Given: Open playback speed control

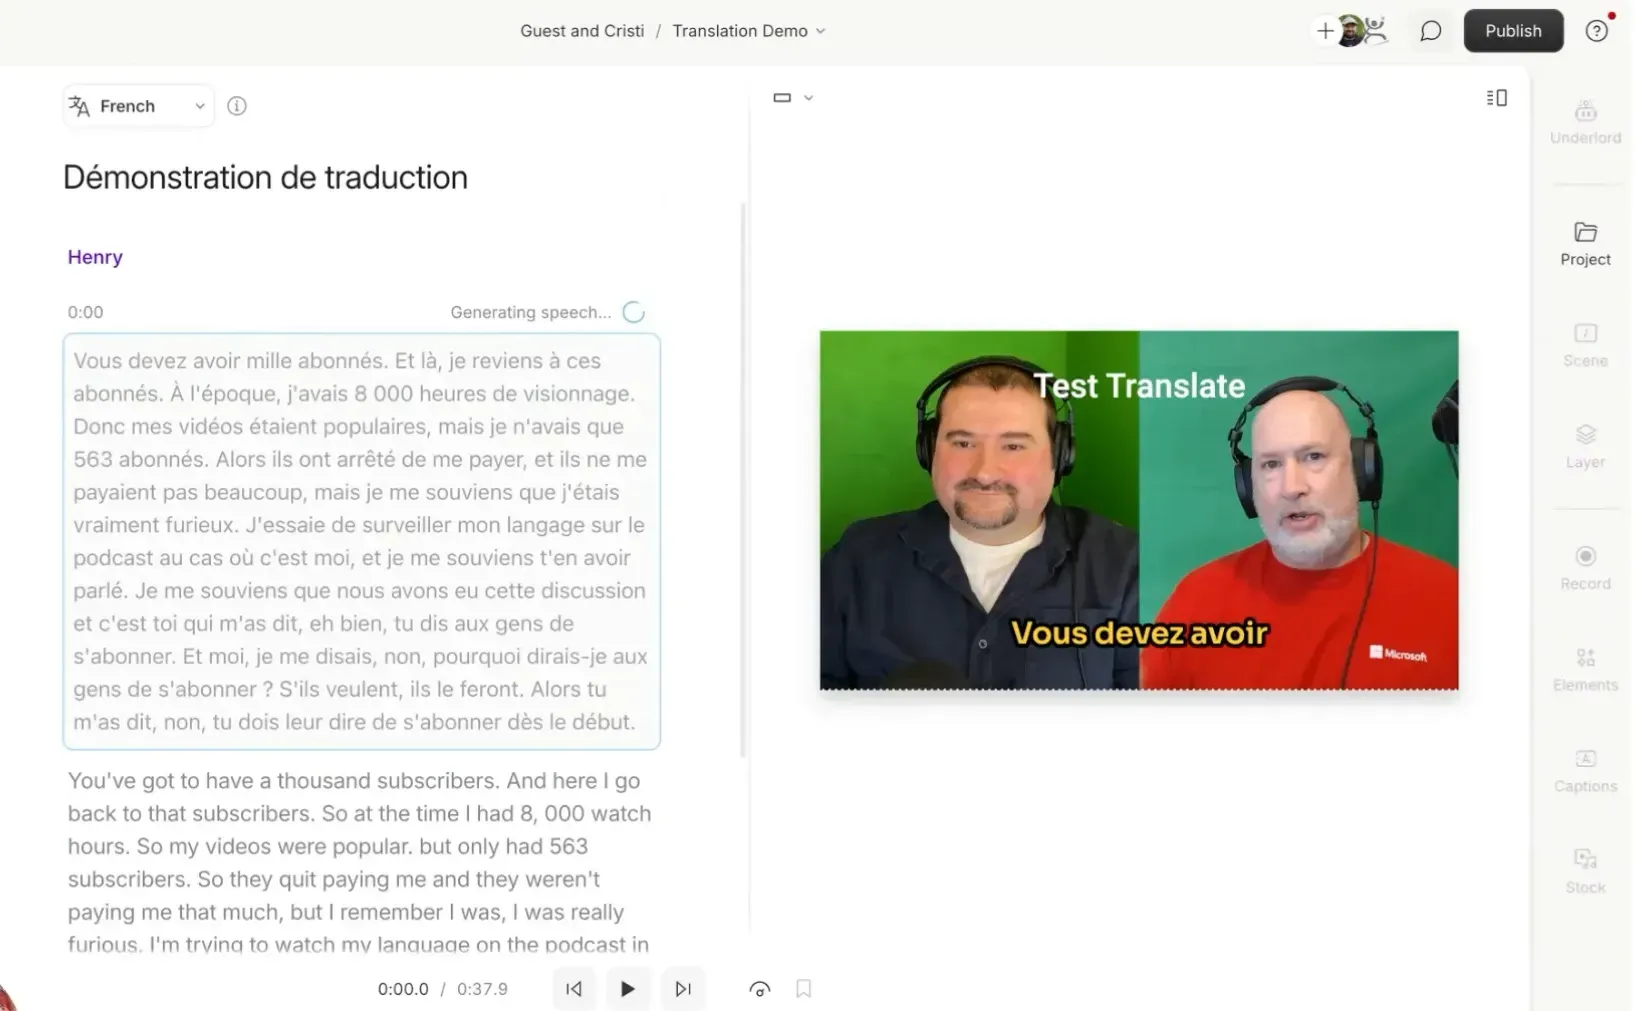Looking at the screenshot, I should pyautogui.click(x=759, y=989).
